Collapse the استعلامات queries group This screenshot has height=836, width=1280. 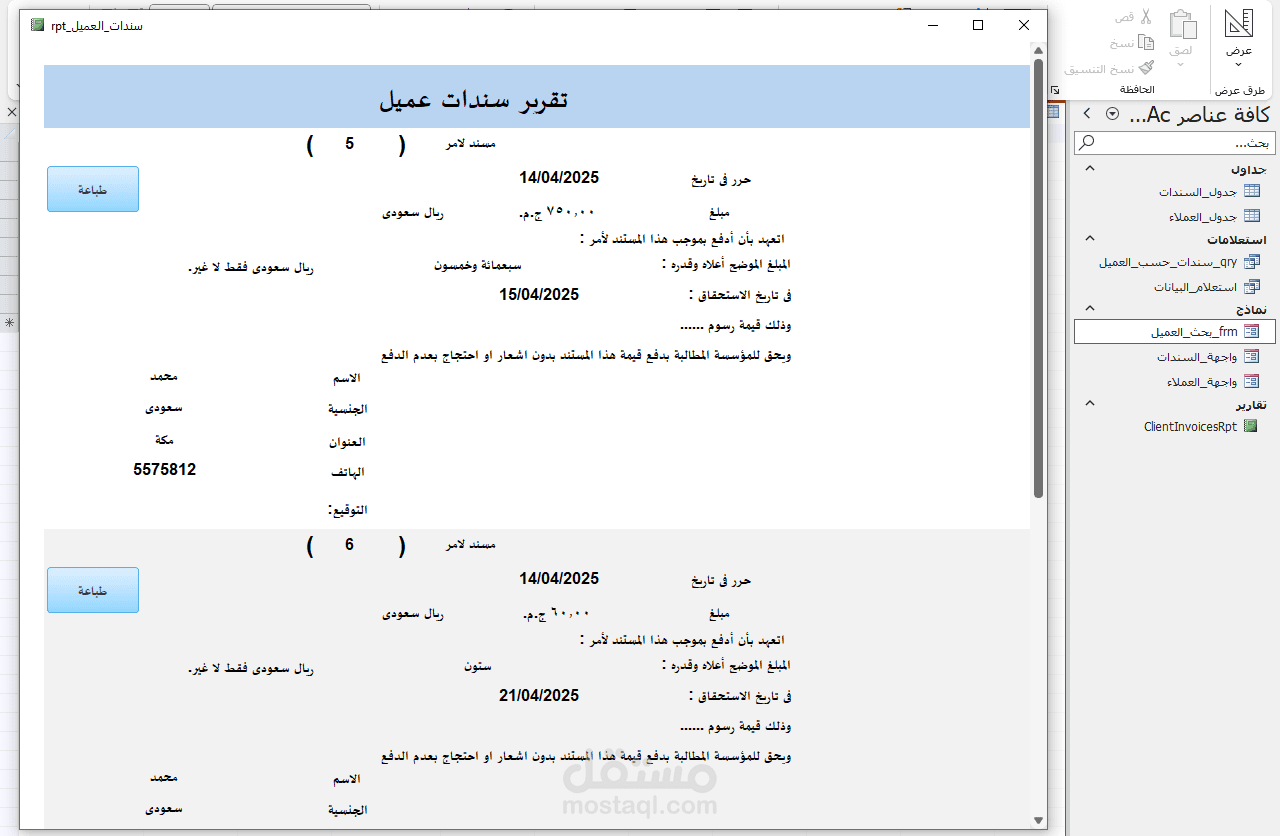pos(1090,239)
